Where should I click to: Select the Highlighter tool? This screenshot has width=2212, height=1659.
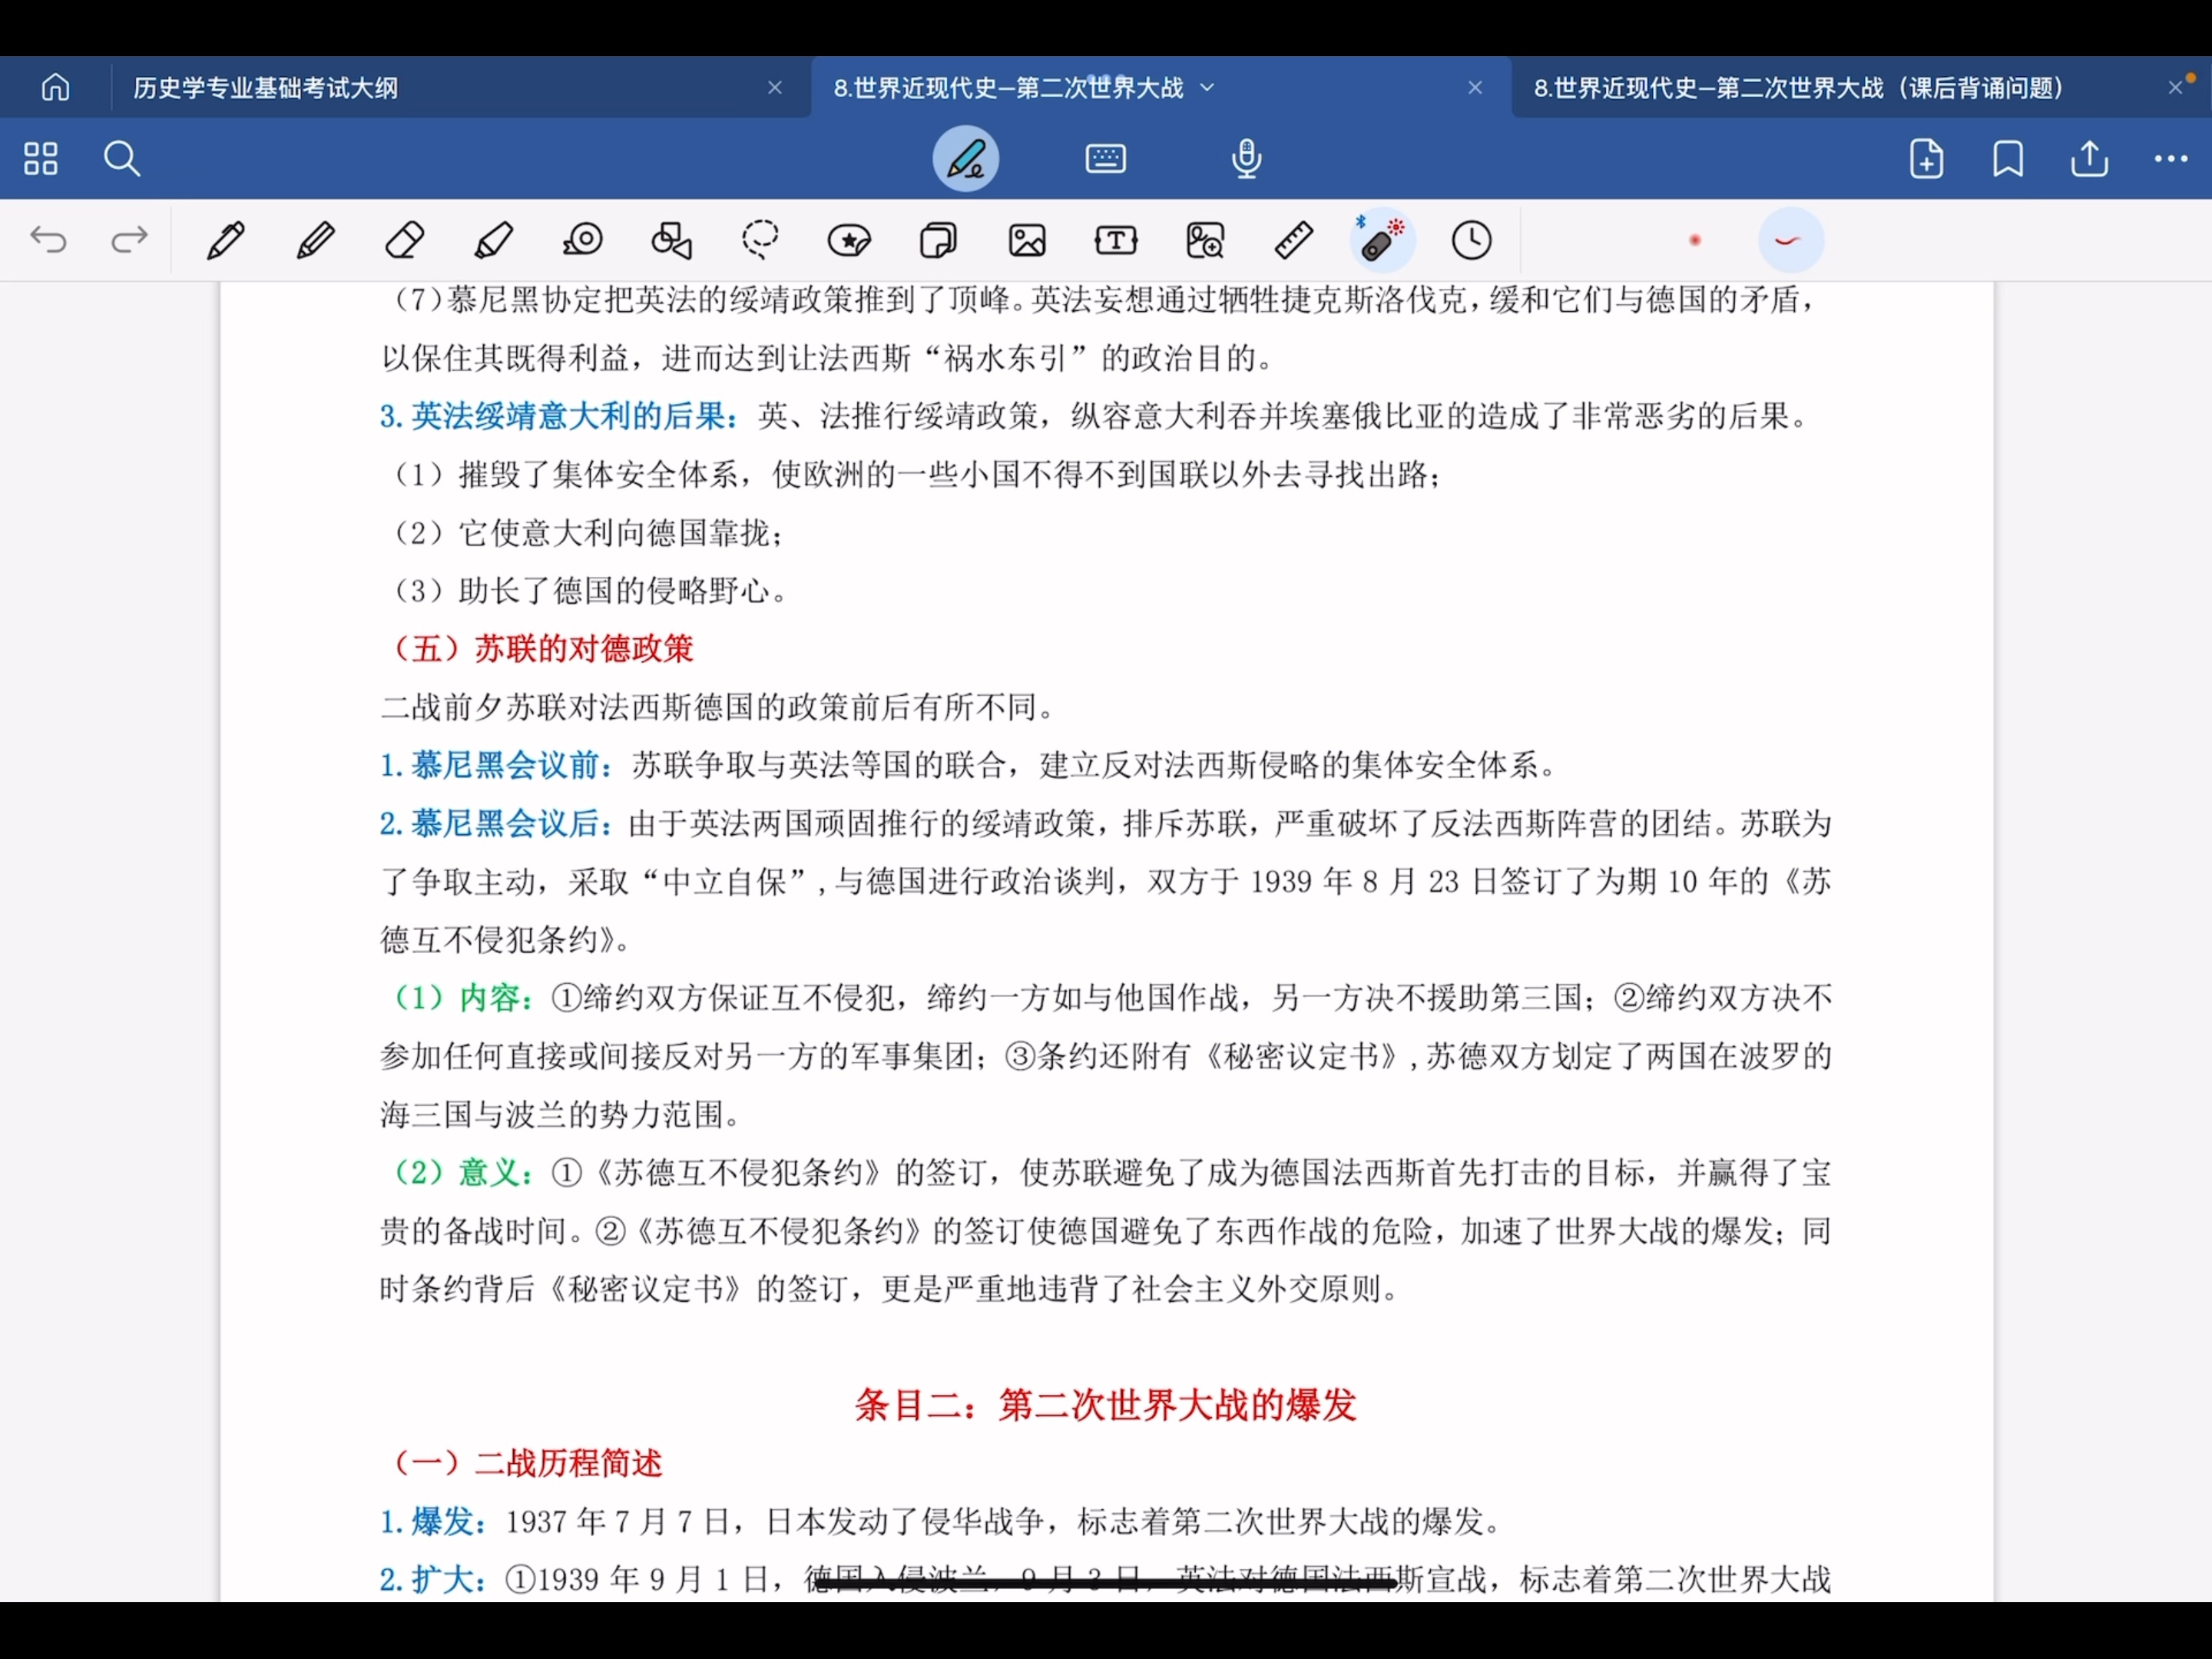point(493,240)
